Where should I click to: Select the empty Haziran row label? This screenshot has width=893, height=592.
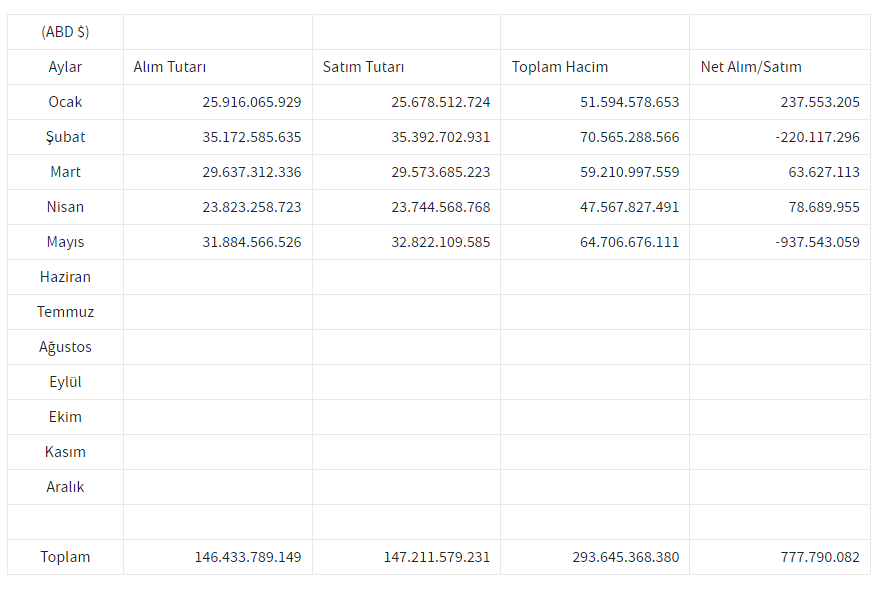pos(65,277)
